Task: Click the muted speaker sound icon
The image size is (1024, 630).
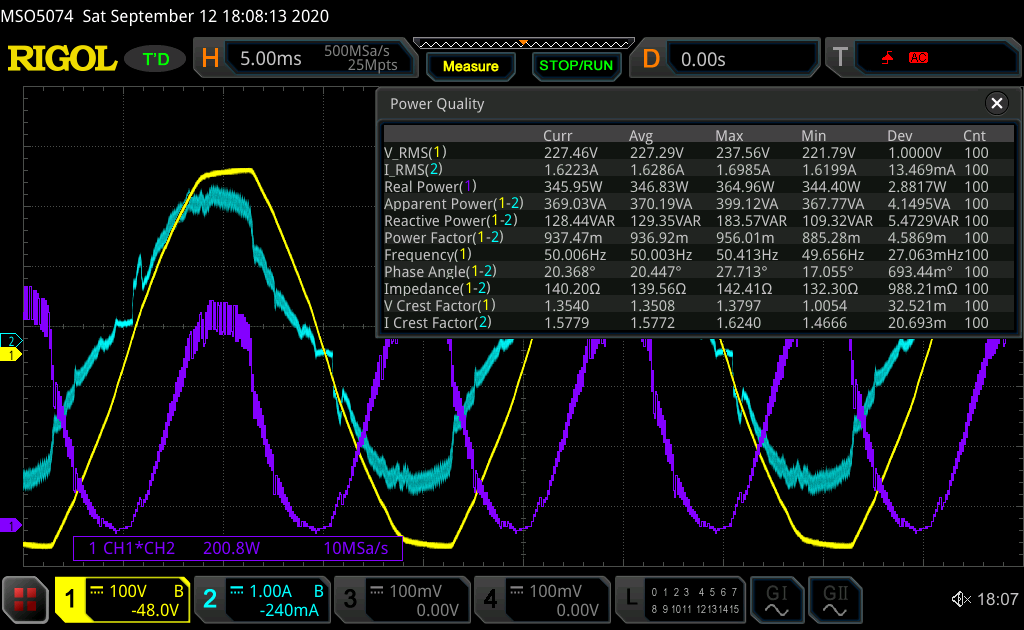Action: pyautogui.click(x=961, y=599)
